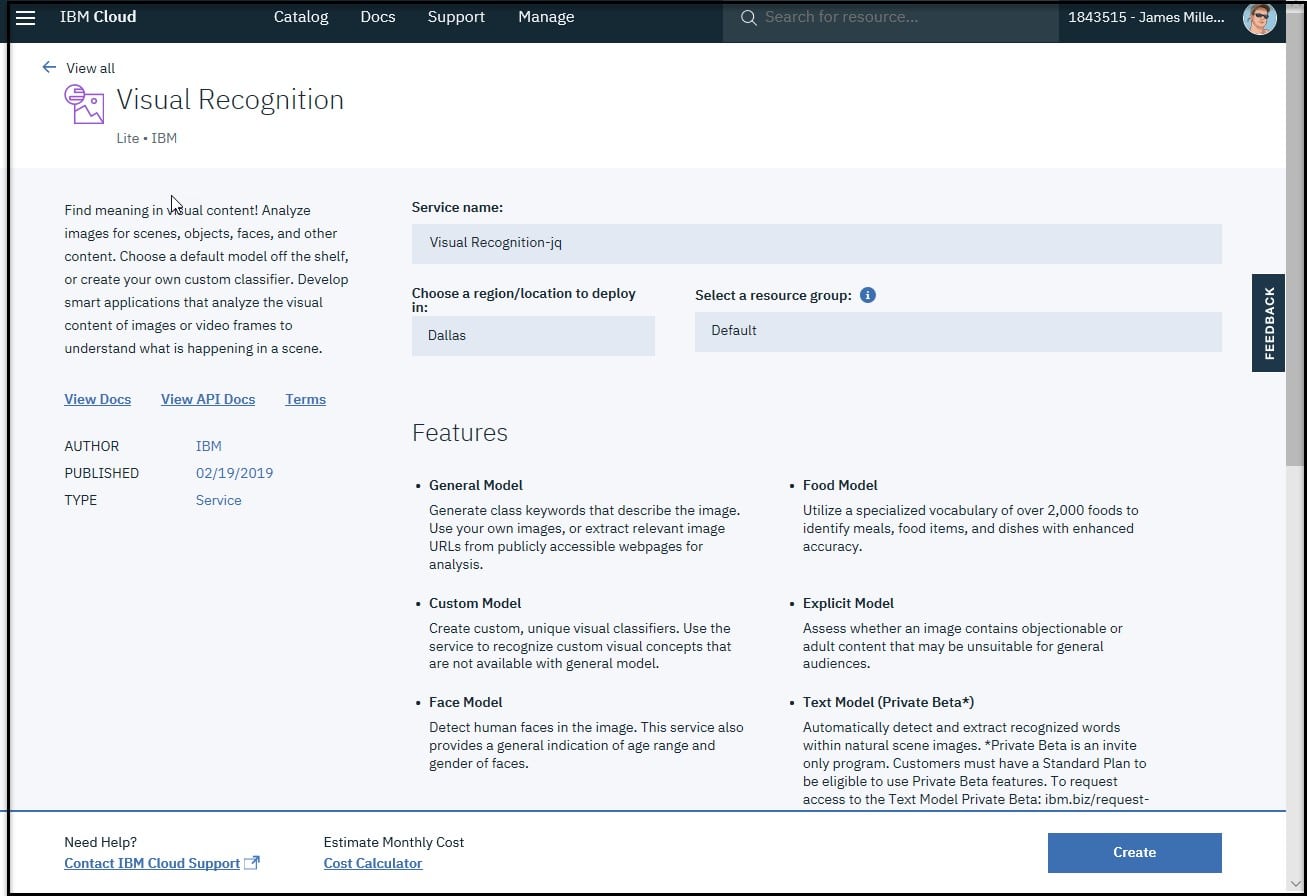This screenshot has height=896, width=1307.
Task: Open the View API Docs link
Action: tap(208, 399)
